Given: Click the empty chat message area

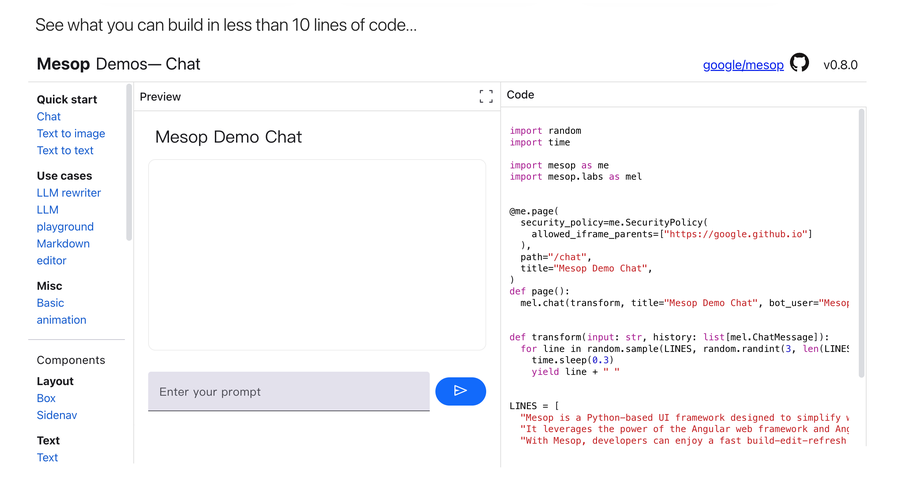Looking at the screenshot, I should [x=317, y=255].
